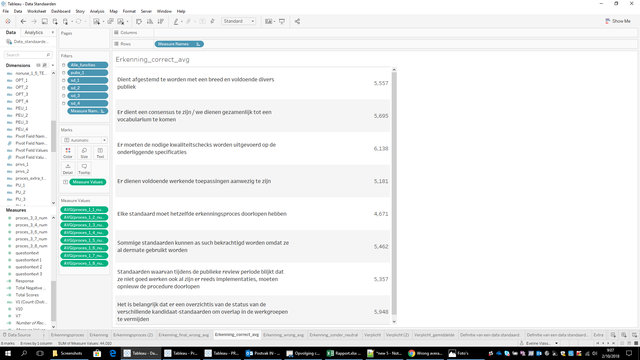Click the Text marks card button

[100, 153]
